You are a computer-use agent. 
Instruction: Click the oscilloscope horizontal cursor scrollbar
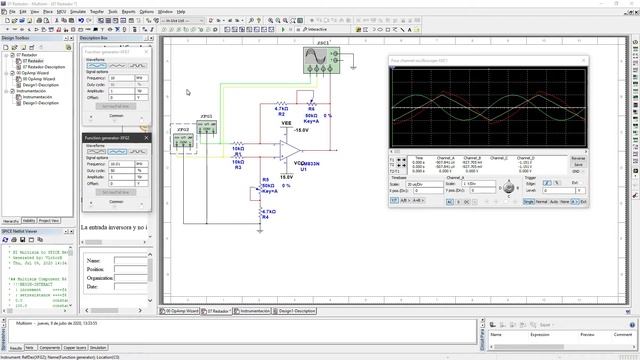click(488, 151)
